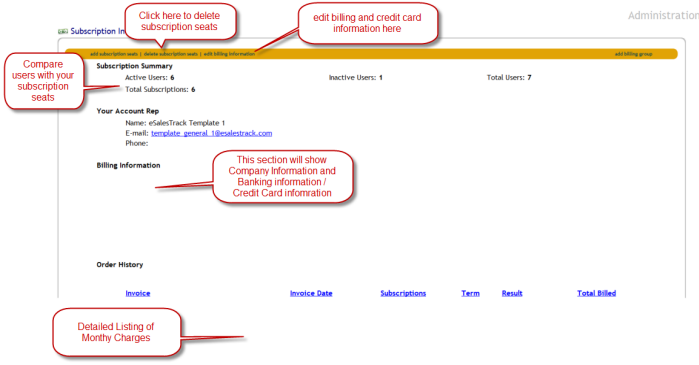Click the Active Users count label
This screenshot has height=365, width=699.
tap(150, 78)
